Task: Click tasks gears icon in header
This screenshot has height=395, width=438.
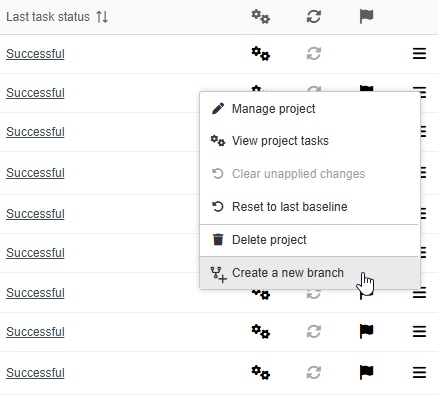Action: point(261,17)
